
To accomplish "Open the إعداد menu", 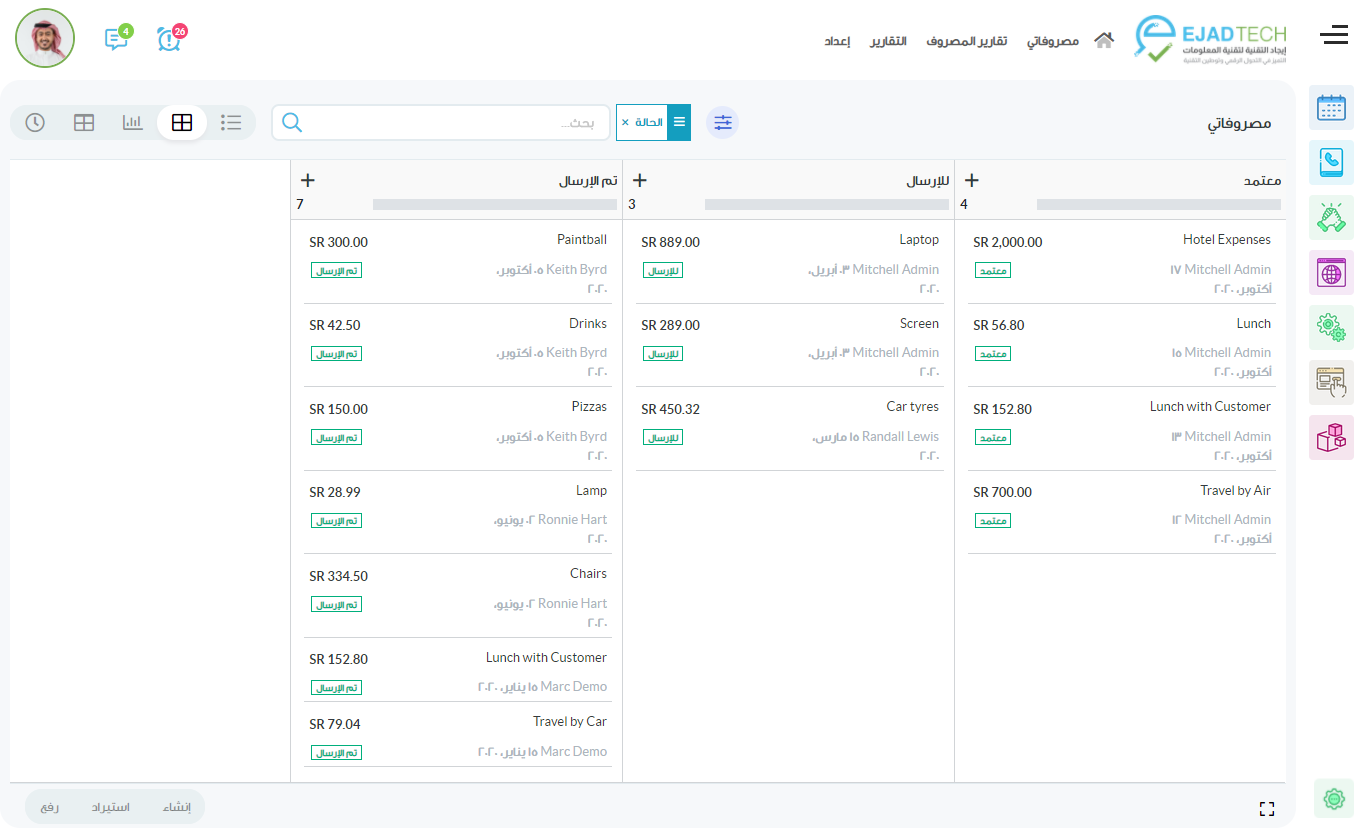I will pyautogui.click(x=837, y=41).
